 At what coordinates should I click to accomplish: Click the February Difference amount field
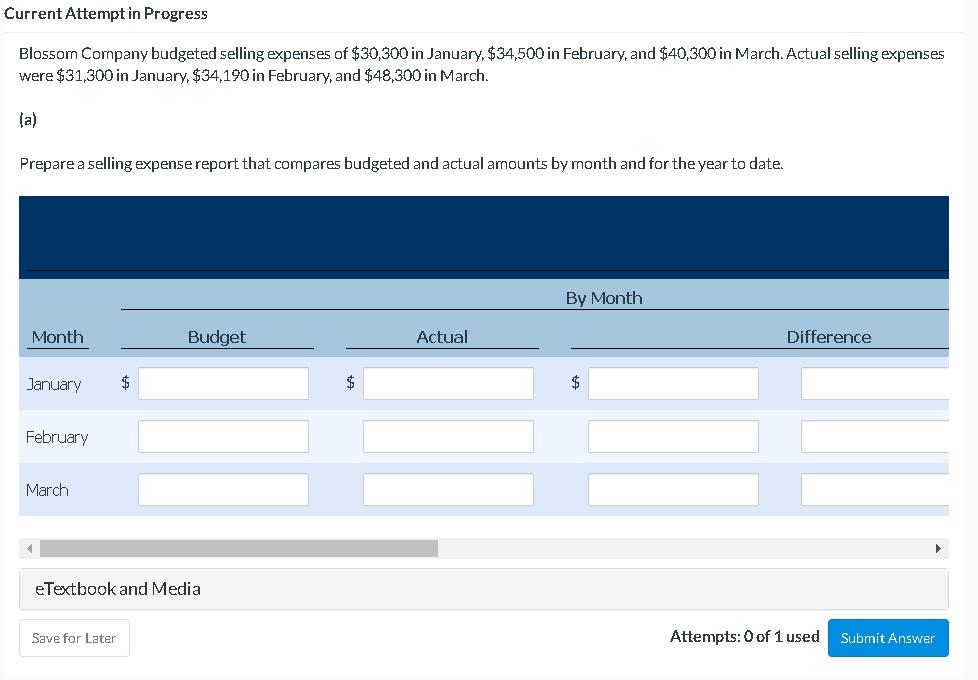673,436
